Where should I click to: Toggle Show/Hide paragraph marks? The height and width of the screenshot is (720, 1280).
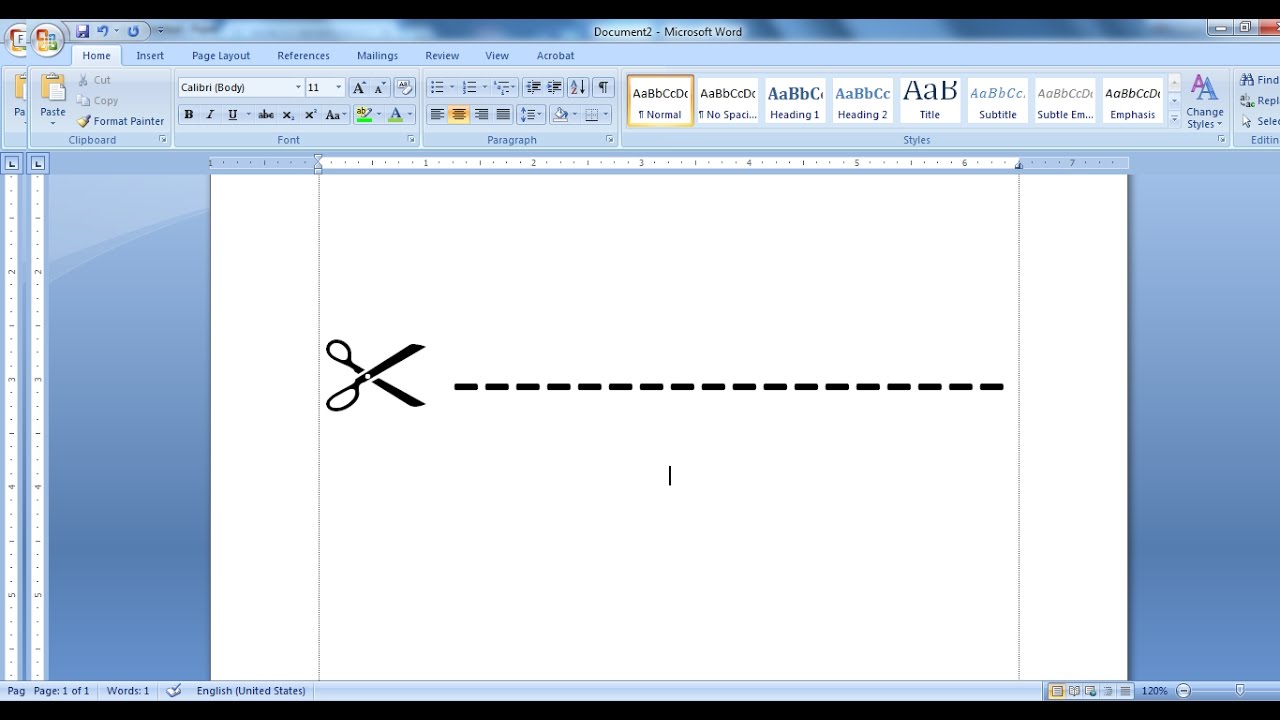[603, 88]
